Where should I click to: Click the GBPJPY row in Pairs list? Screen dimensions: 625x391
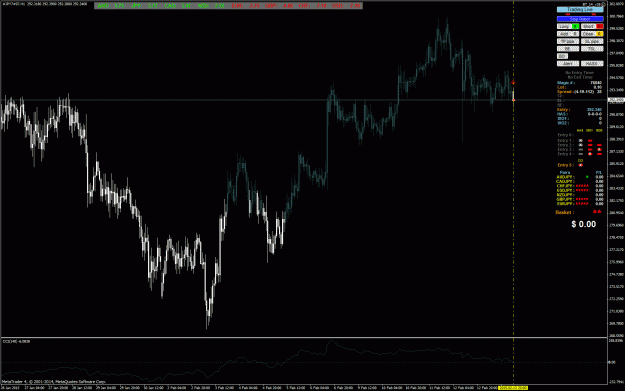pos(580,199)
